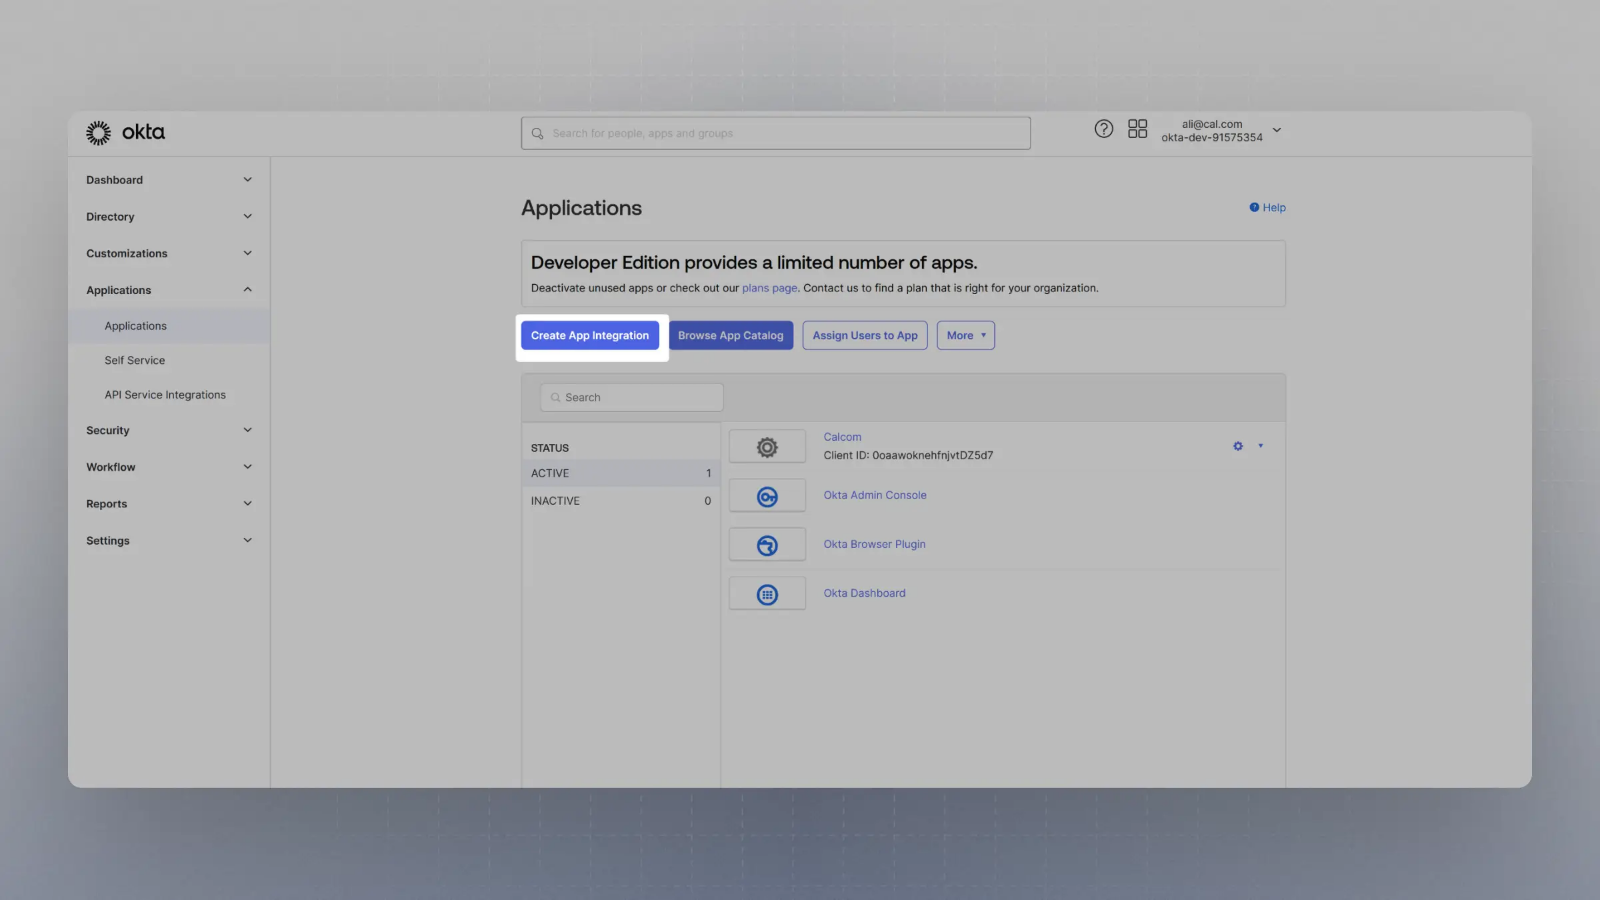Open the Calcom settings gear icon
Viewport: 1600px width, 900px height.
(1238, 446)
